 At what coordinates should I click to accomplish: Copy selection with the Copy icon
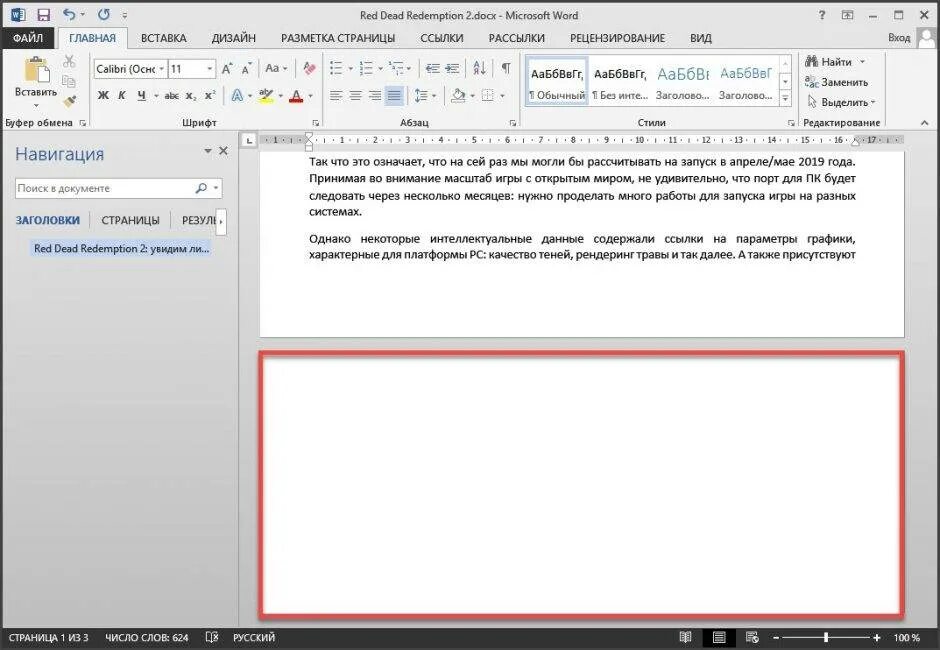[69, 81]
